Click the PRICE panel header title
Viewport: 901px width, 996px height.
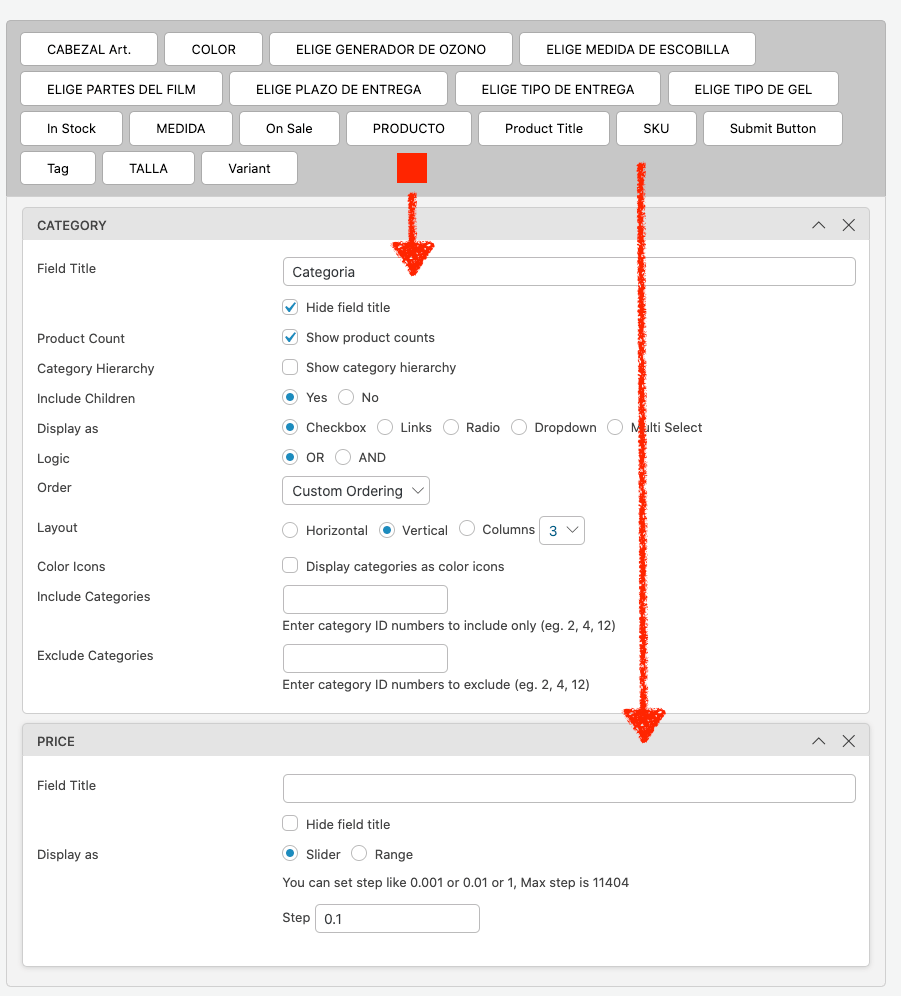click(56, 741)
